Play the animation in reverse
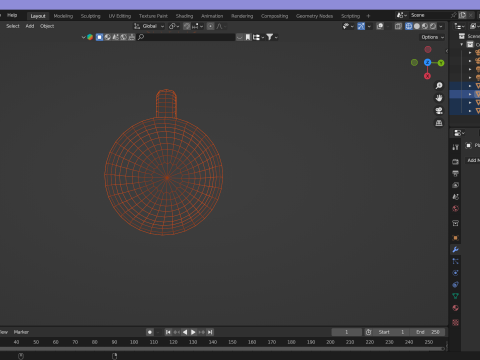The image size is (480, 360). click(185, 332)
